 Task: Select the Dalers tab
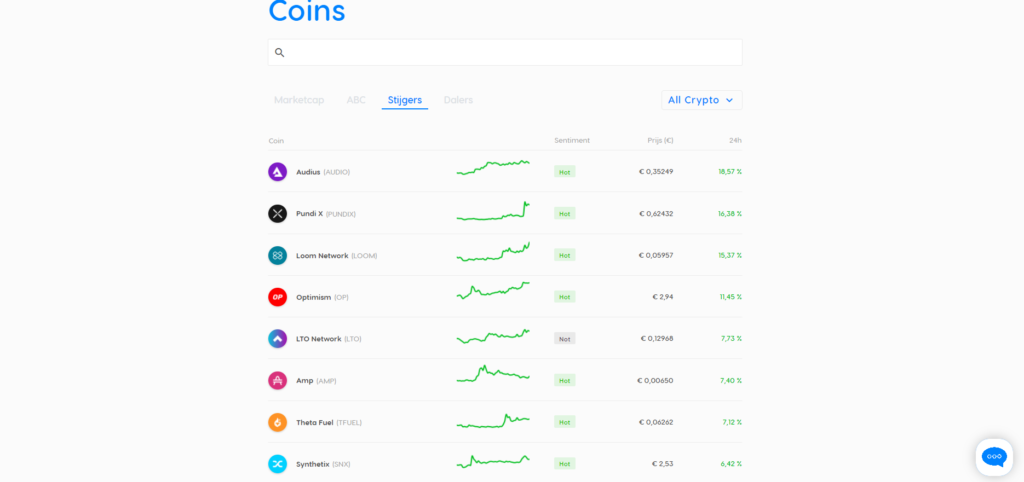[x=458, y=100]
